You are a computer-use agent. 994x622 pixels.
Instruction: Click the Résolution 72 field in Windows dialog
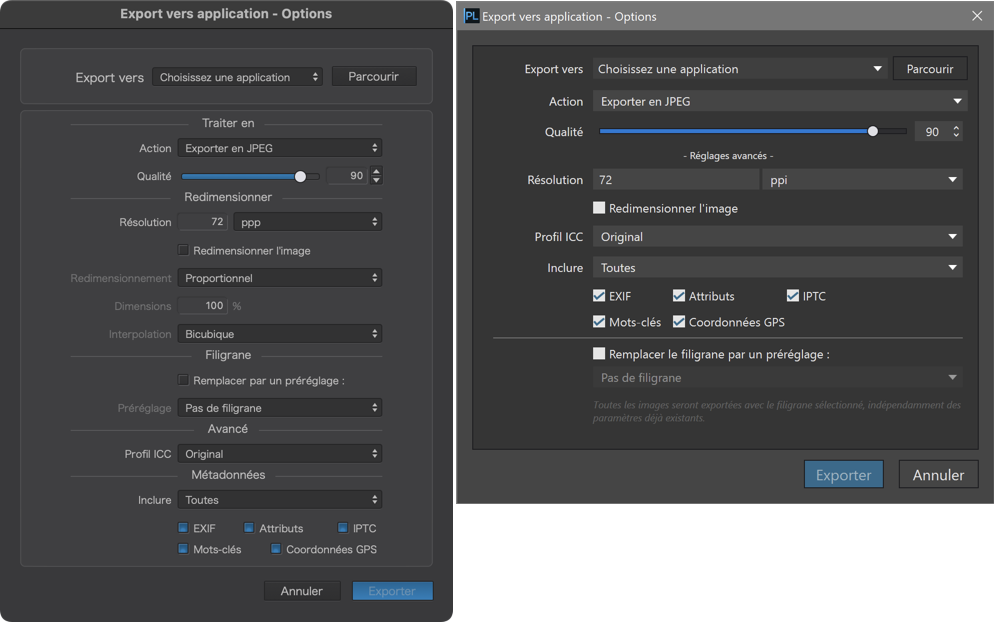(676, 179)
